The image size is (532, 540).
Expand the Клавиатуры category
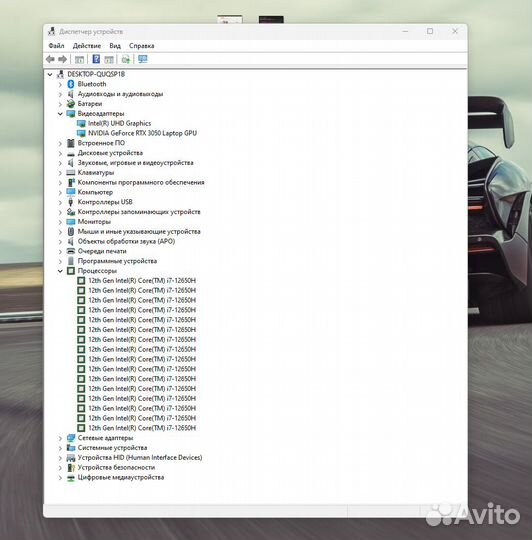[60, 173]
